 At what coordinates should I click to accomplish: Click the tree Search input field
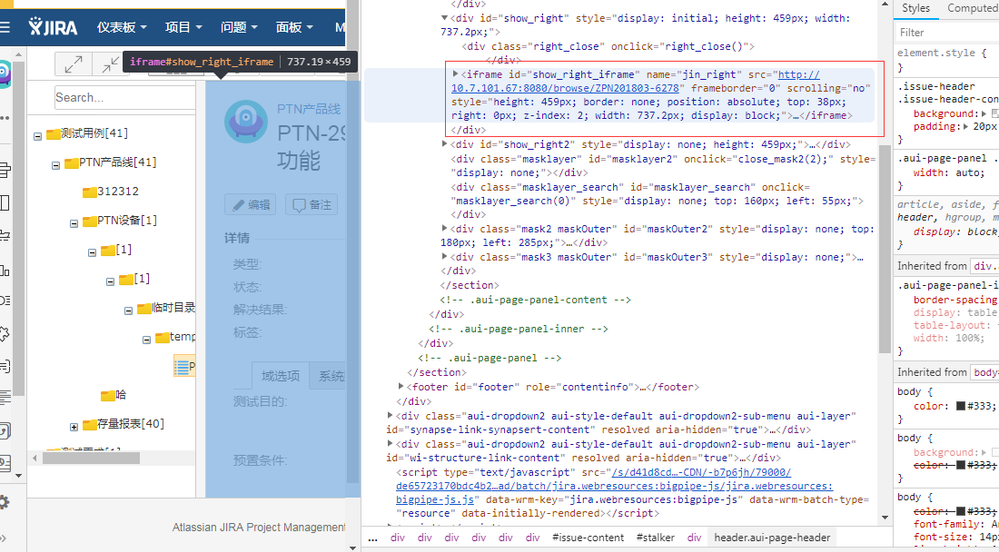click(124, 98)
